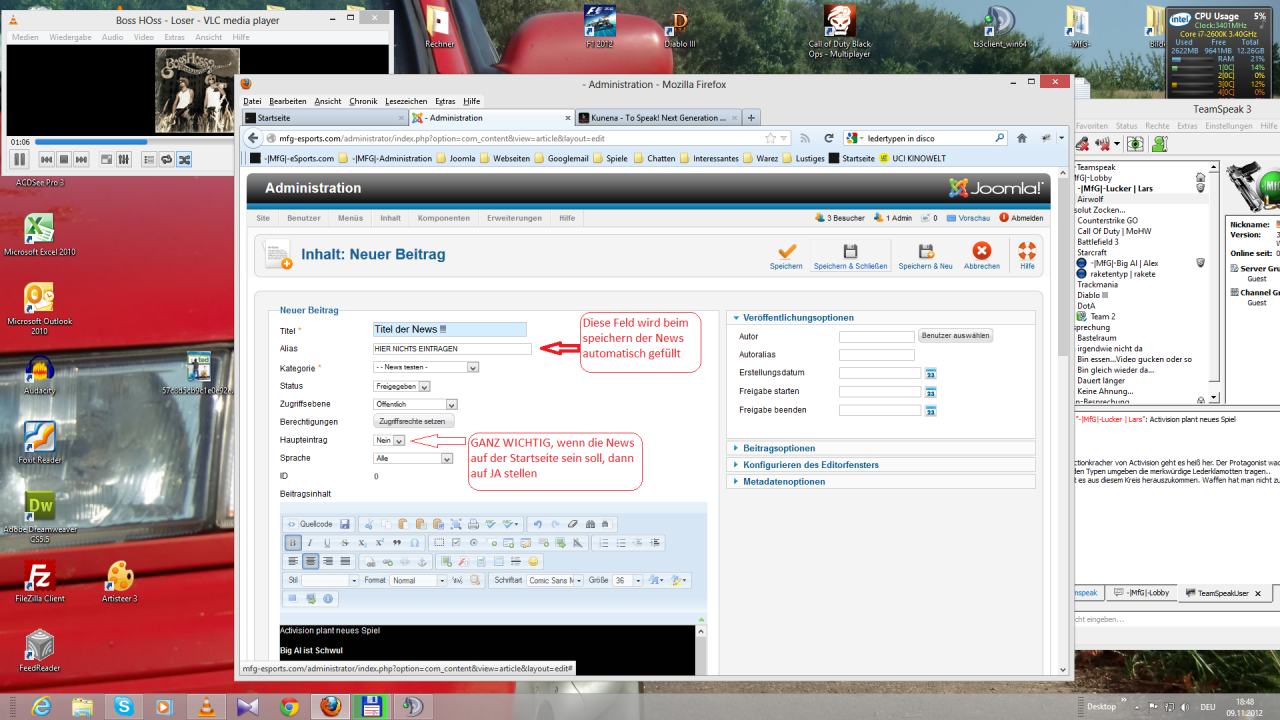Screen dimensions: 1280x720
Task: Open the Kategorie dropdown
Action: click(473, 367)
